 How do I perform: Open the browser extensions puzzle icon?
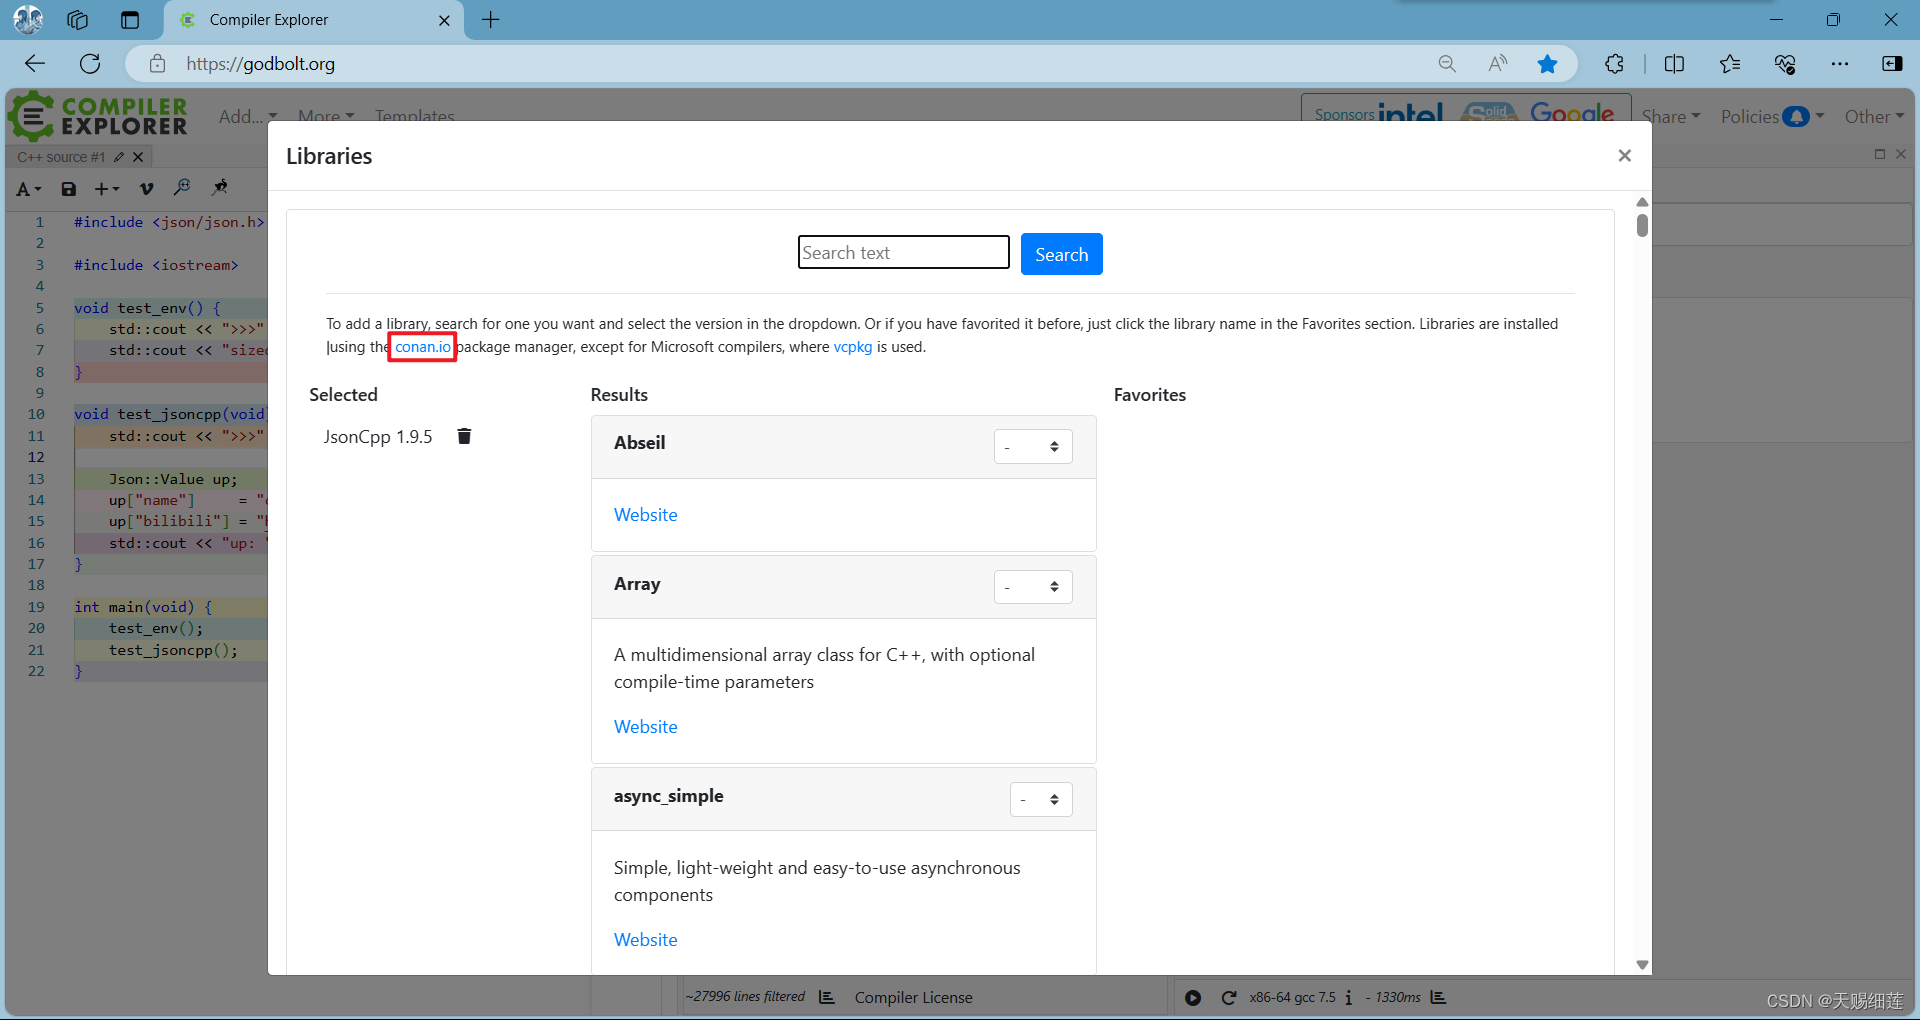click(x=1615, y=64)
